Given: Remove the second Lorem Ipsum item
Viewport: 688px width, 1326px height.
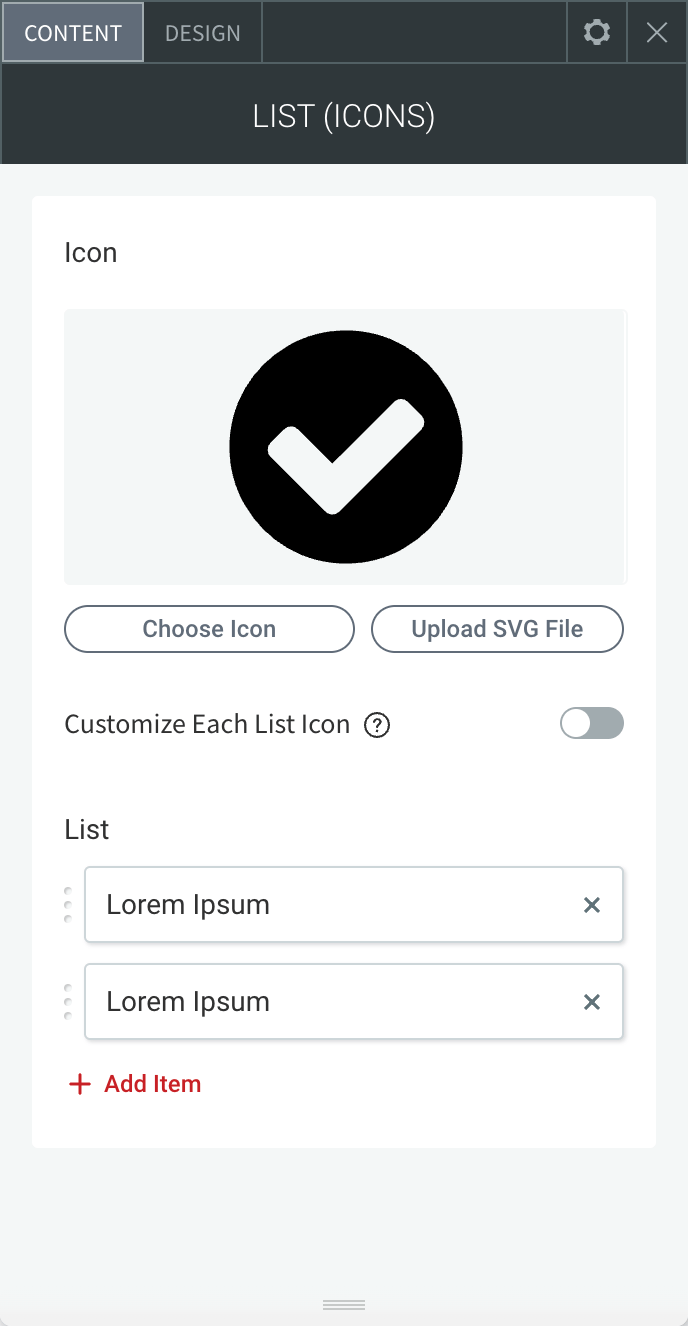Looking at the screenshot, I should pos(592,1002).
